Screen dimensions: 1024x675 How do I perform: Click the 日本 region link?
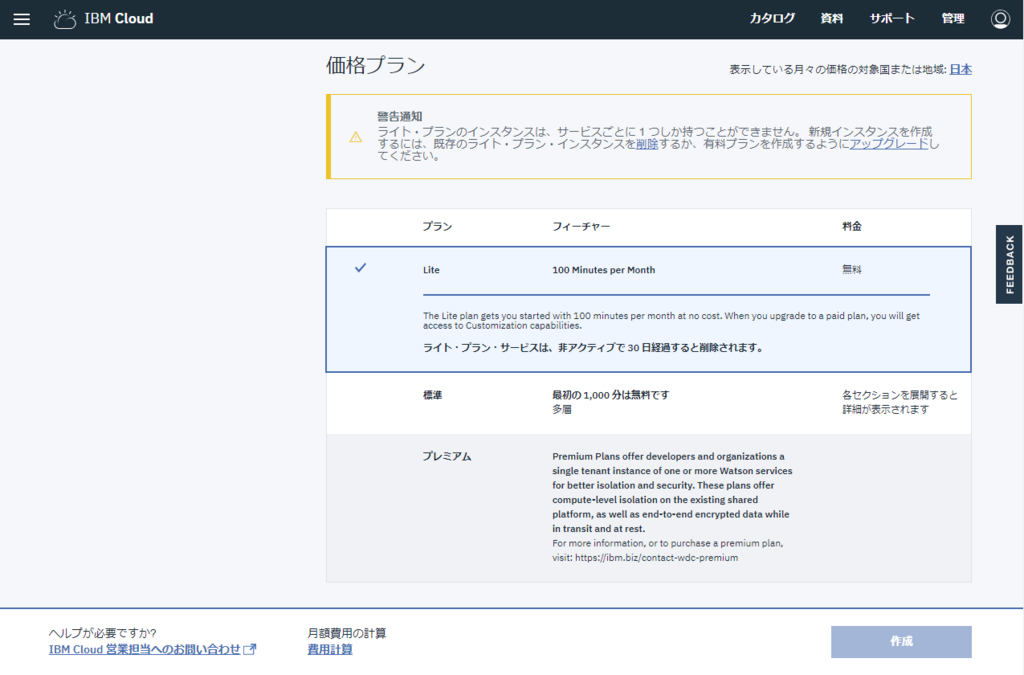click(960, 69)
